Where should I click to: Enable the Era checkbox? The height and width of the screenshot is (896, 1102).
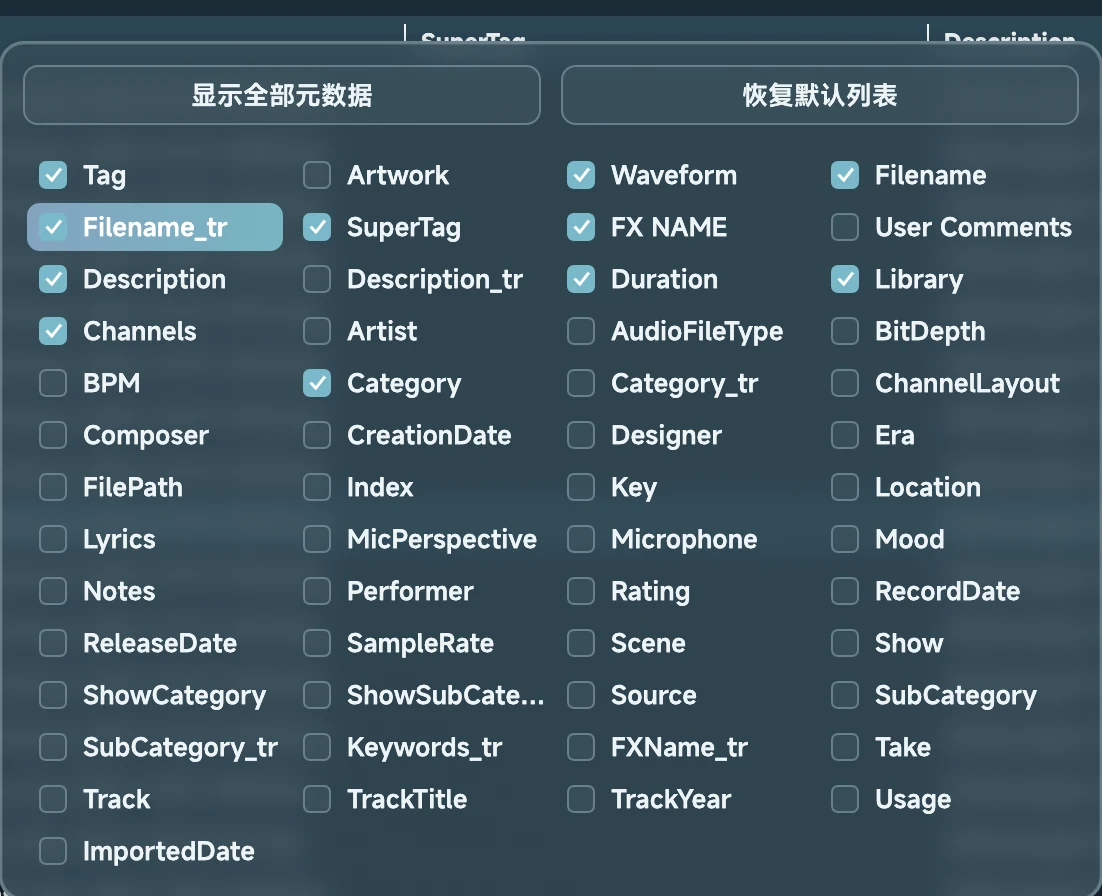(845, 435)
